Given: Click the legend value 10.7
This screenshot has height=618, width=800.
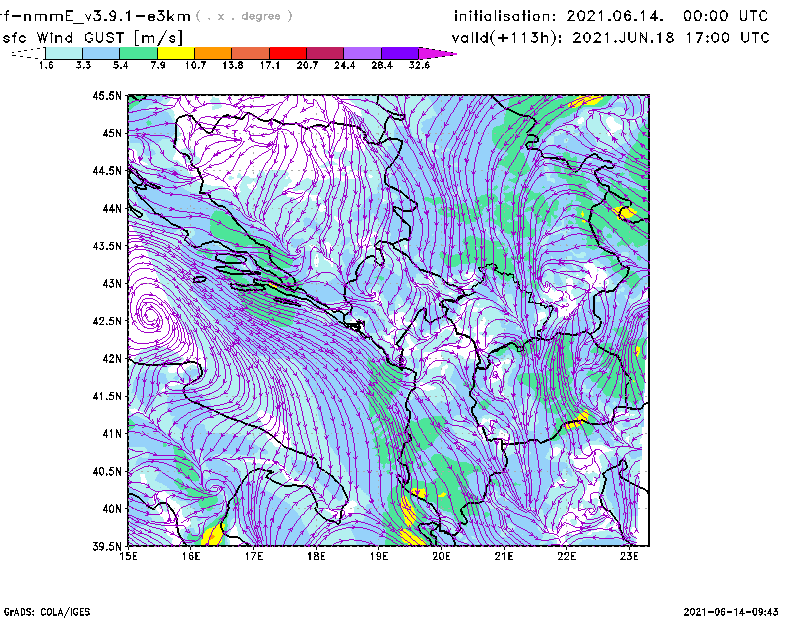Looking at the screenshot, I should click(x=195, y=65).
